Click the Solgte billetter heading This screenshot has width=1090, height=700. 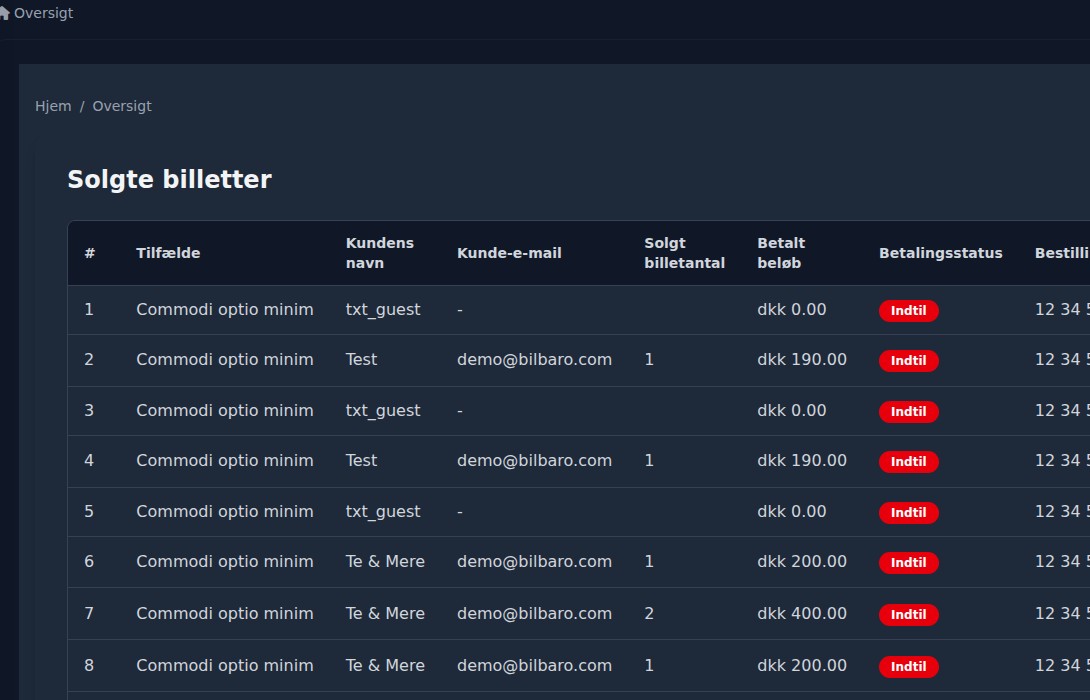tap(169, 179)
